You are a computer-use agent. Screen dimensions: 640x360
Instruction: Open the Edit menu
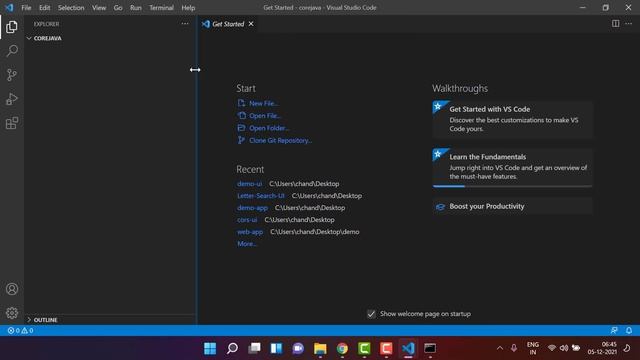44,7
